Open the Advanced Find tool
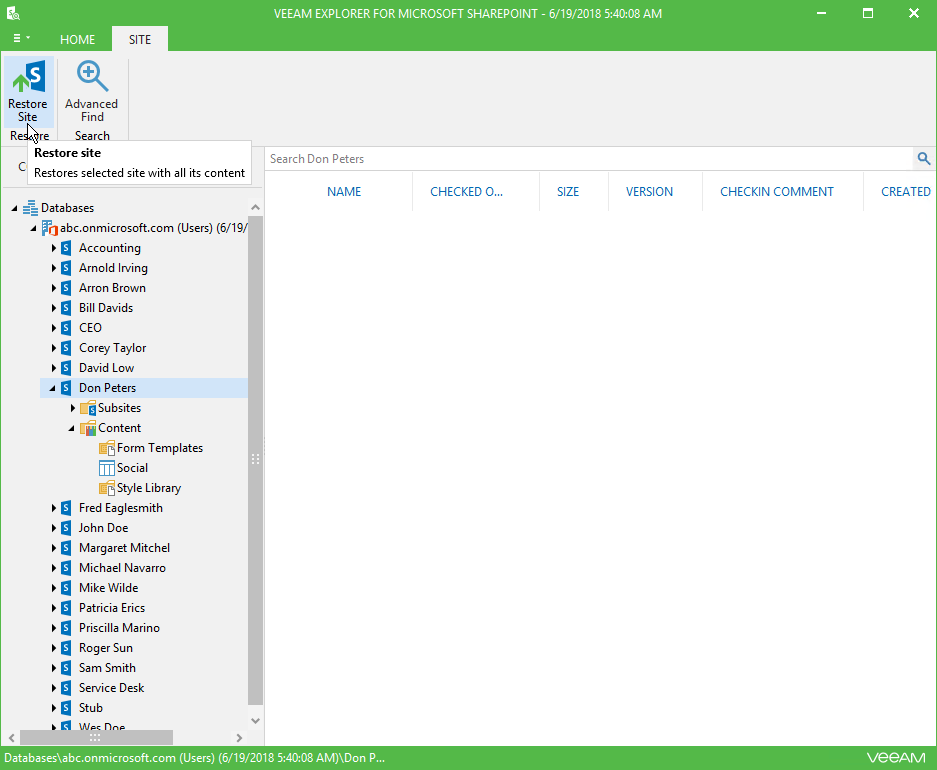Viewport: 937px width, 770px height. [91, 91]
